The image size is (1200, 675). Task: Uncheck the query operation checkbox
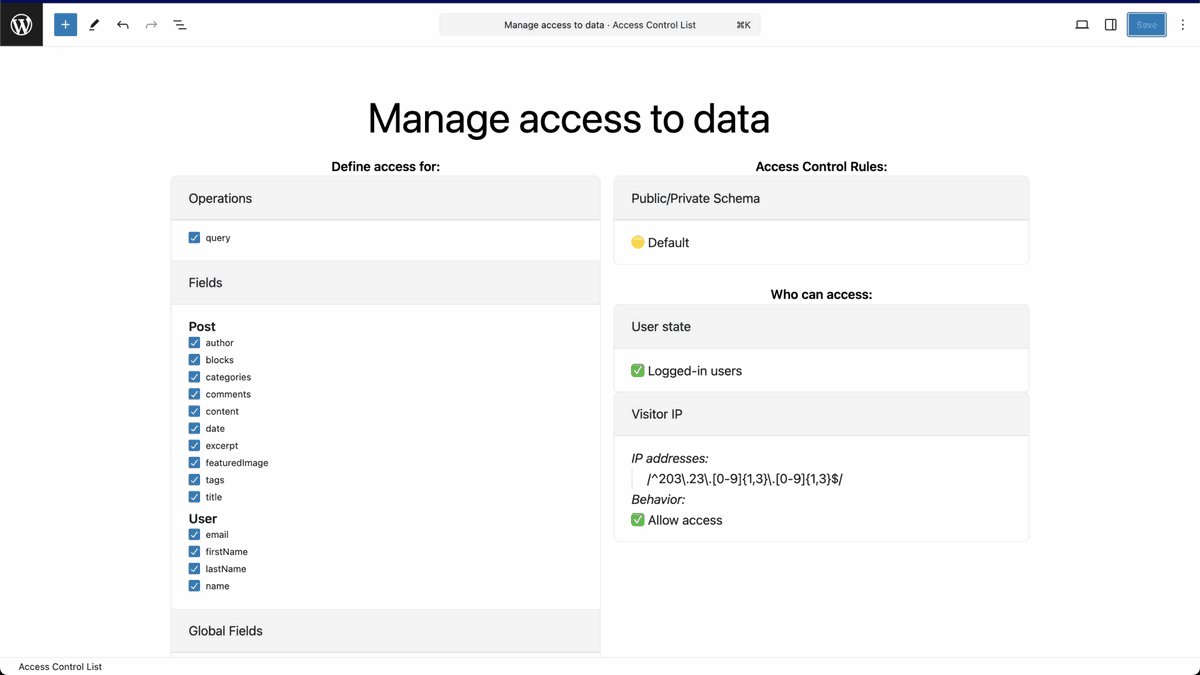pos(193,237)
